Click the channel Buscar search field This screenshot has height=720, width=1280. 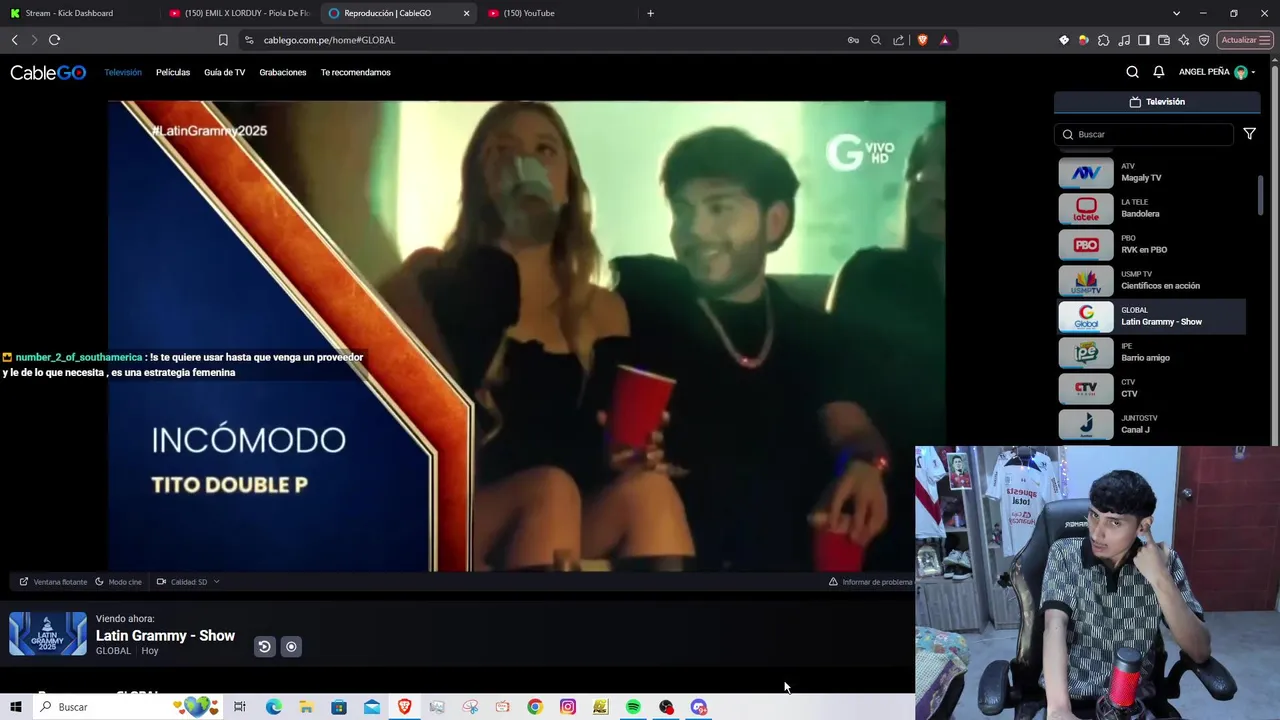click(1144, 134)
